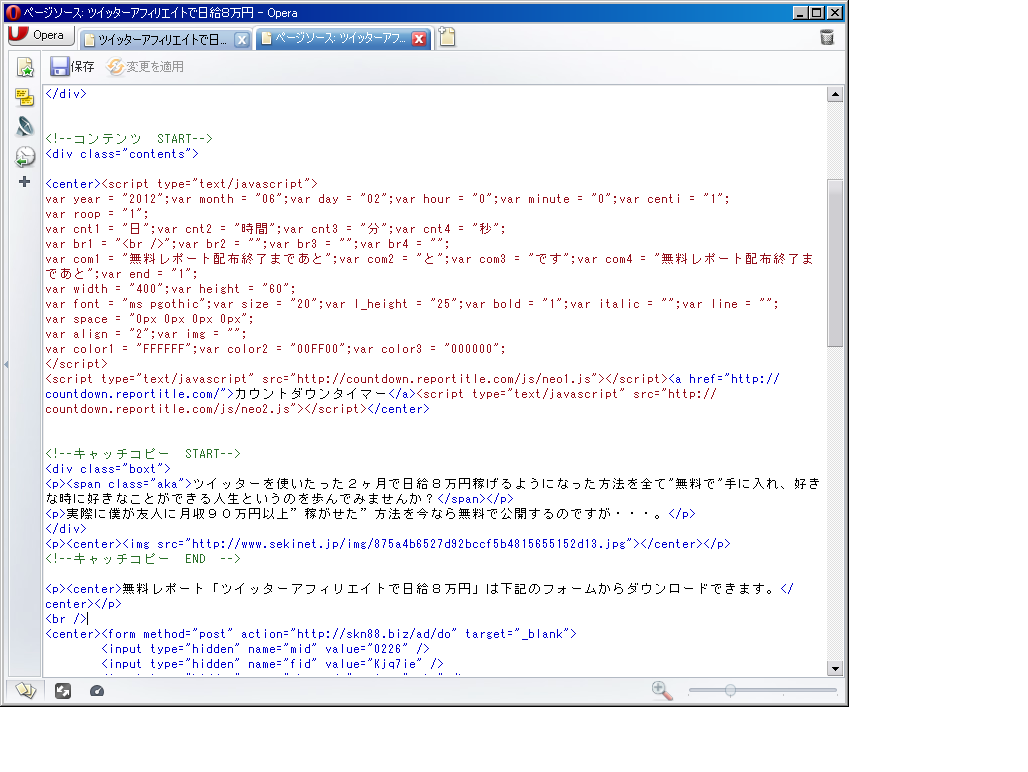Image resolution: width=1028 pixels, height=772 pixels.
Task: Close the ツイッターアフィリエイト tab
Action: coord(242,40)
